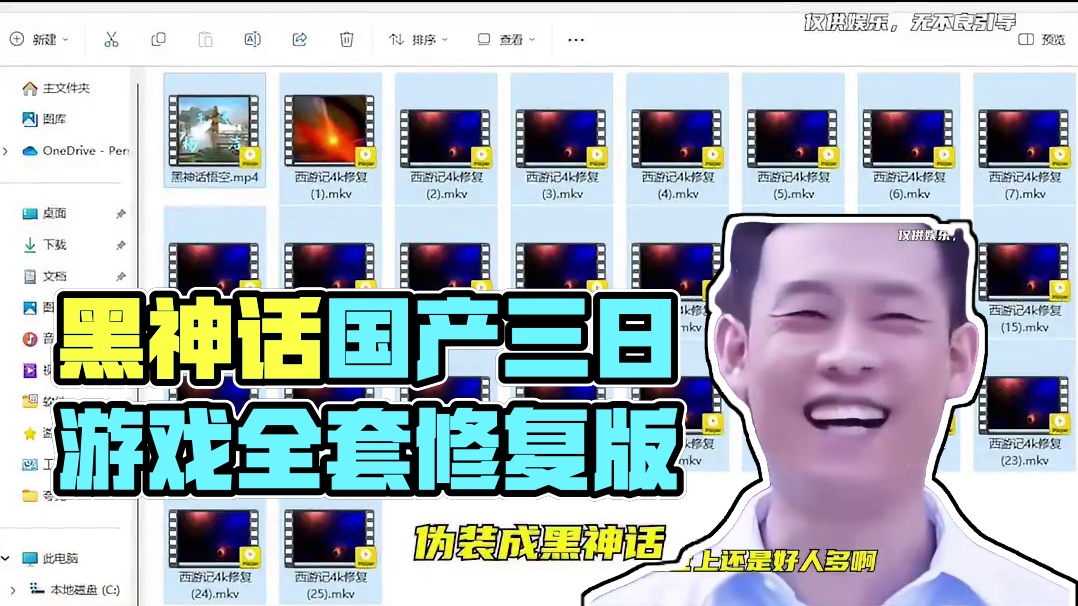The width and height of the screenshot is (1078, 606).
Task: Open the See more ellipsis menu
Action: [575, 38]
